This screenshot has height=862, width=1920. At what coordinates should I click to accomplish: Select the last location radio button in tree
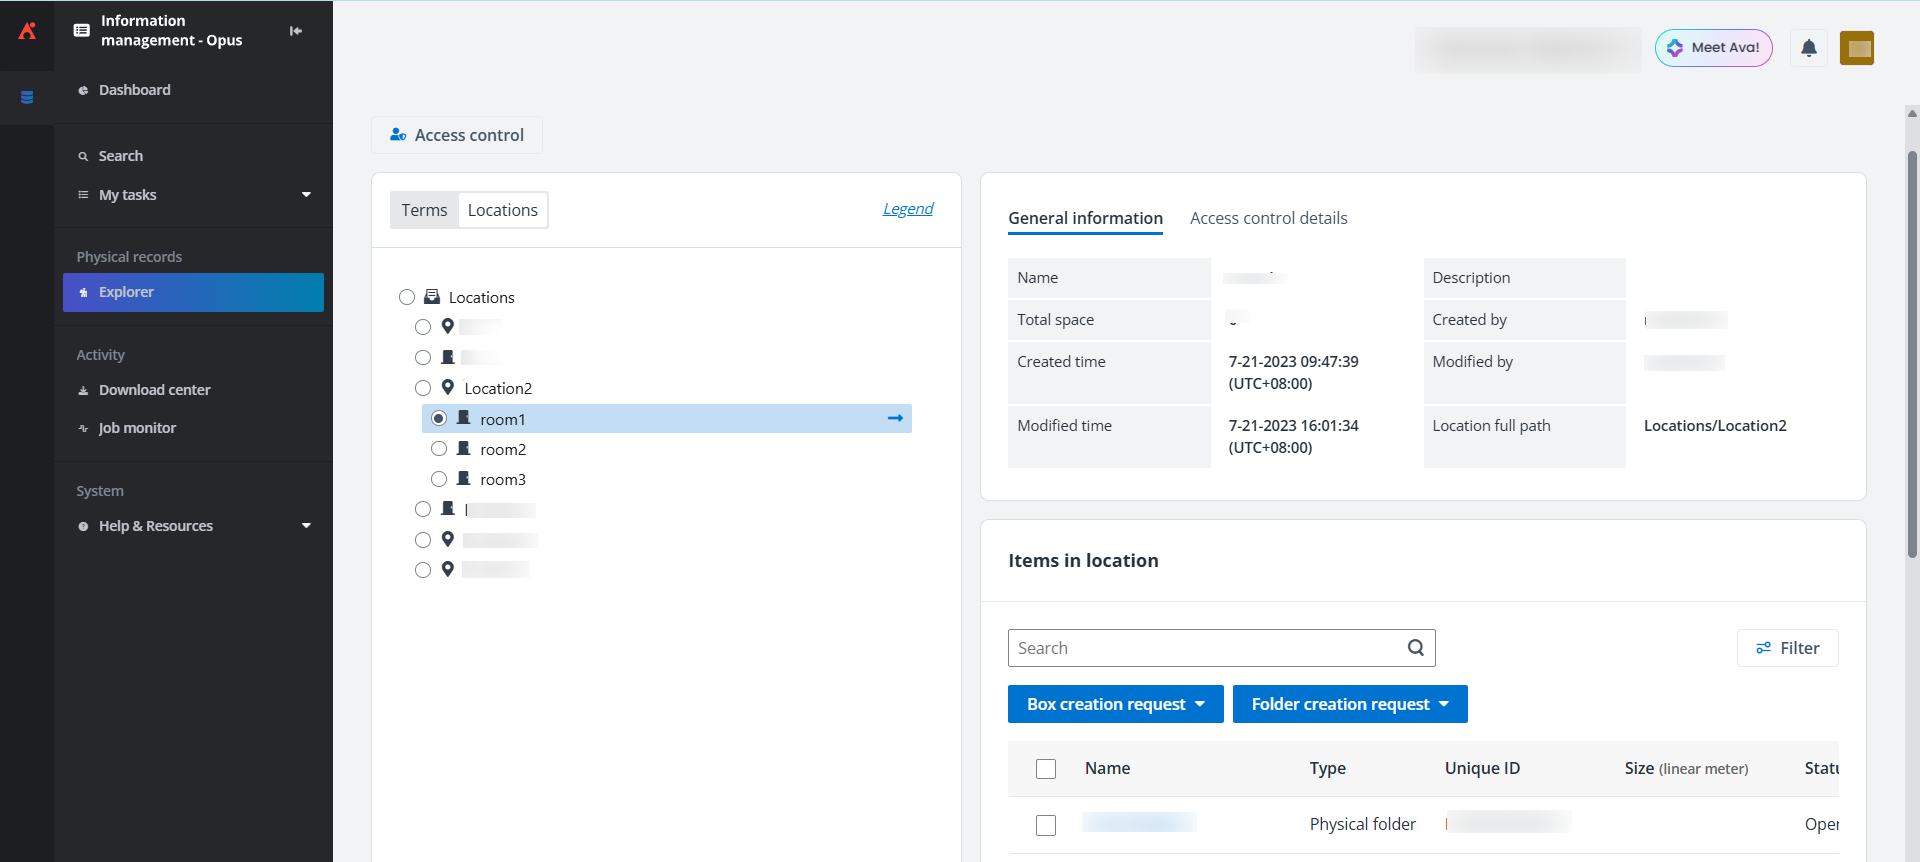[x=423, y=570]
